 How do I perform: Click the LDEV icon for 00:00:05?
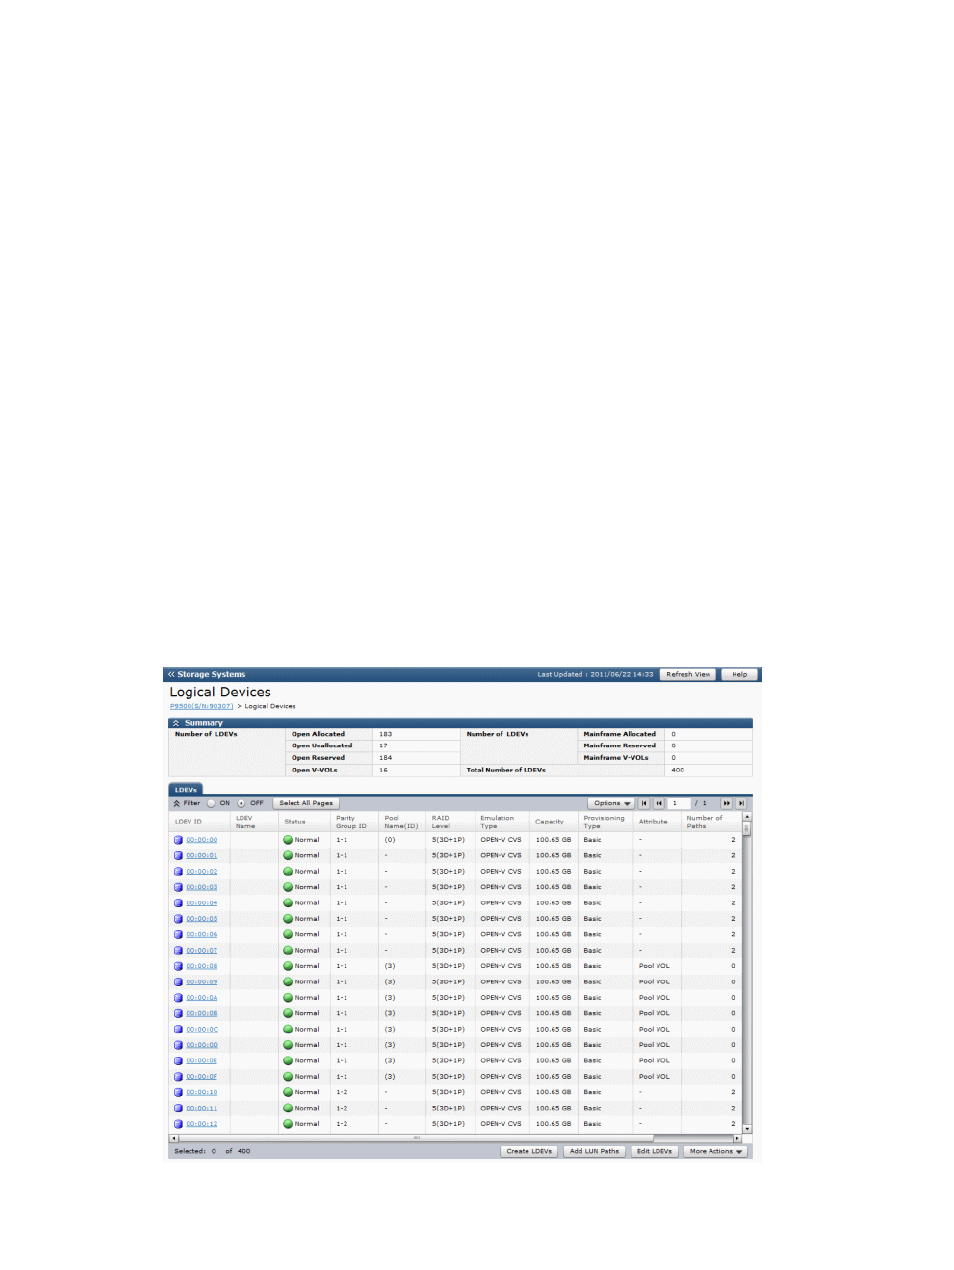pos(178,919)
